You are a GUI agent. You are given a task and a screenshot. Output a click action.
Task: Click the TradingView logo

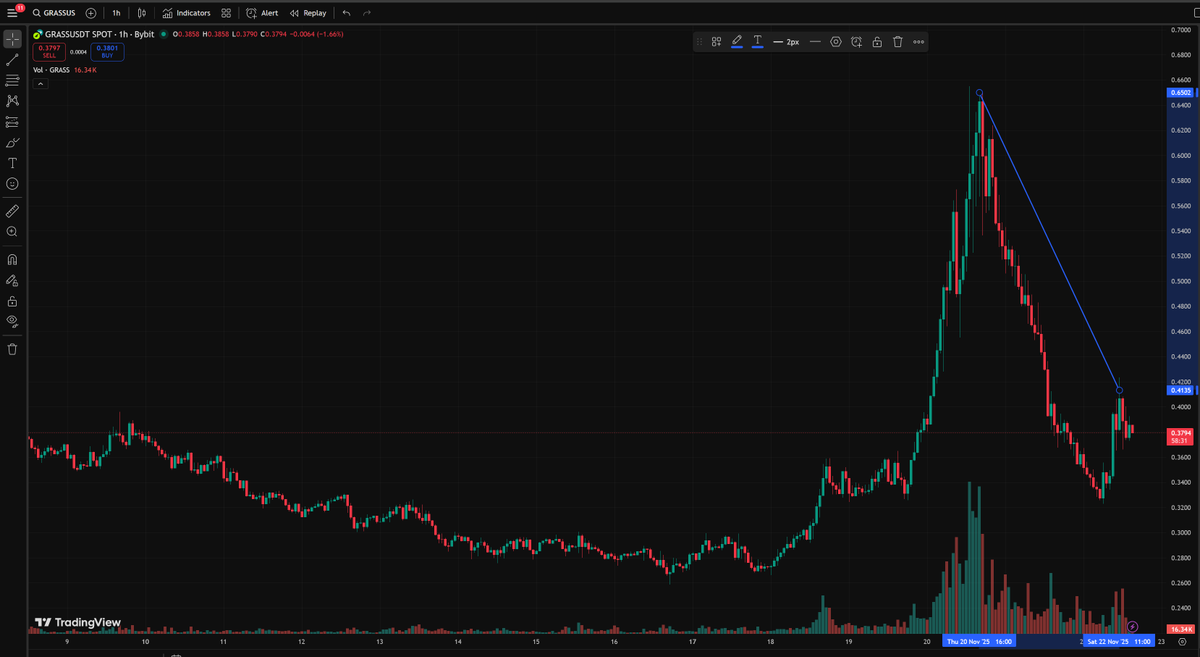77,622
